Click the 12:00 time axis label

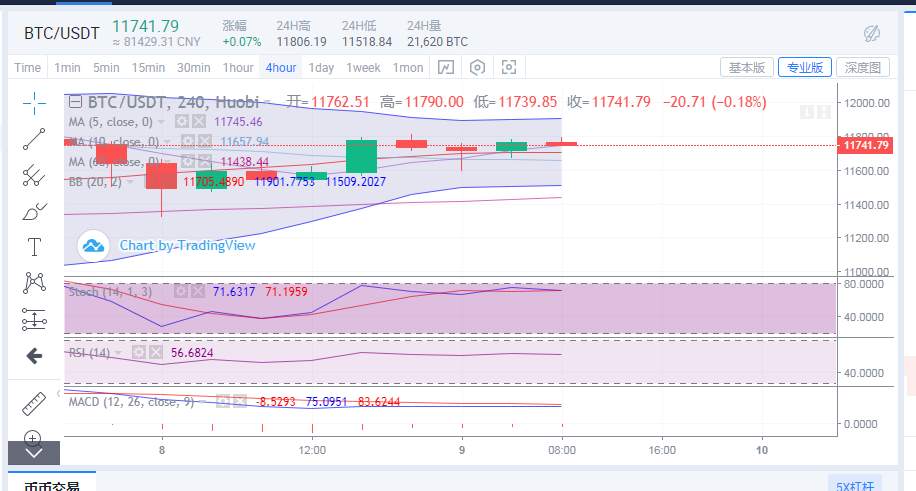(312, 450)
